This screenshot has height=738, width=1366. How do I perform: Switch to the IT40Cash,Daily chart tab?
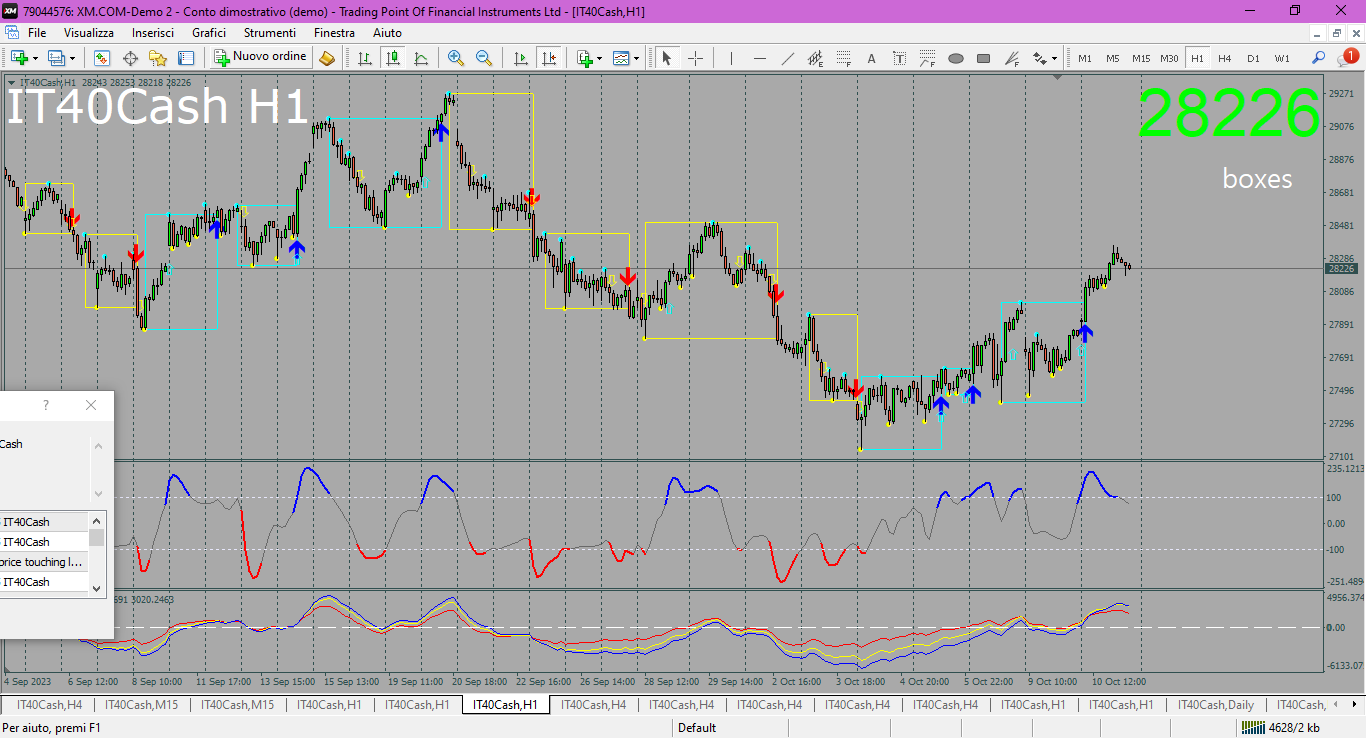pos(1216,705)
